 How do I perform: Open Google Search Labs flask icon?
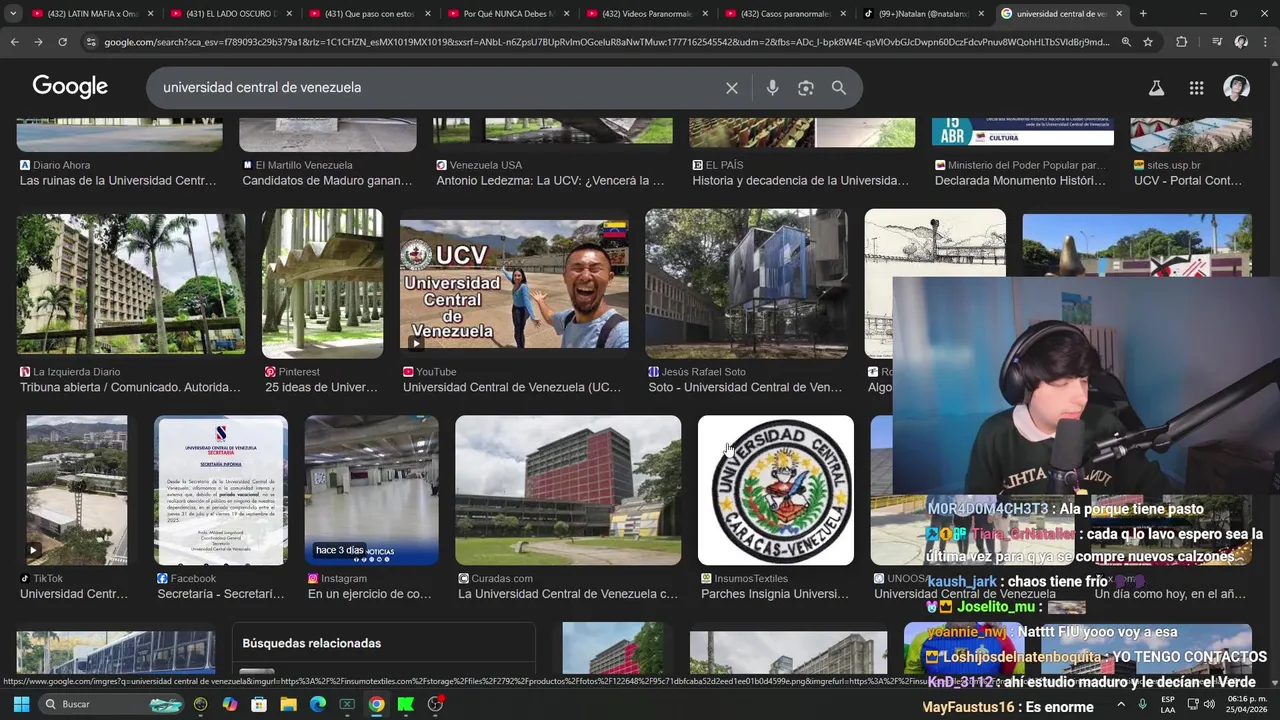pos(1156,88)
